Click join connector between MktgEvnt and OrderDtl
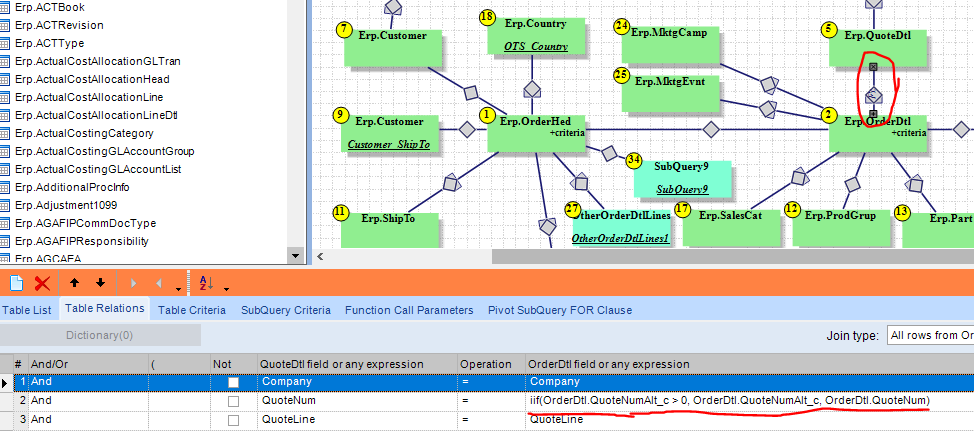 (x=768, y=109)
